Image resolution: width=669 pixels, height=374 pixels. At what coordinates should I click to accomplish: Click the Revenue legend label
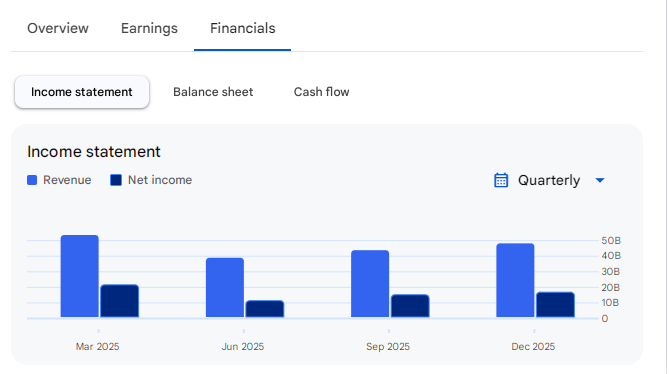[x=67, y=180]
